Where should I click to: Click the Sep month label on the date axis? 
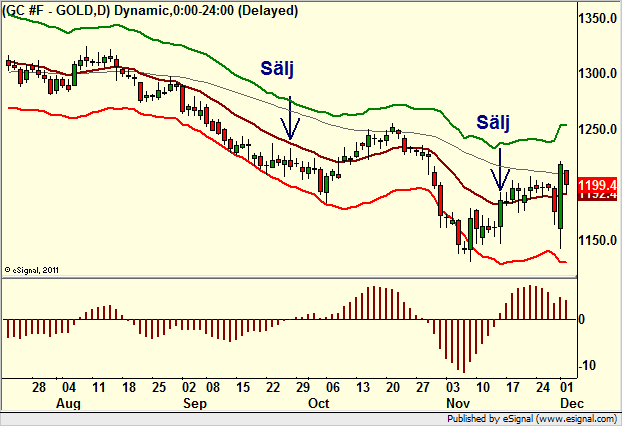pyautogui.click(x=195, y=404)
